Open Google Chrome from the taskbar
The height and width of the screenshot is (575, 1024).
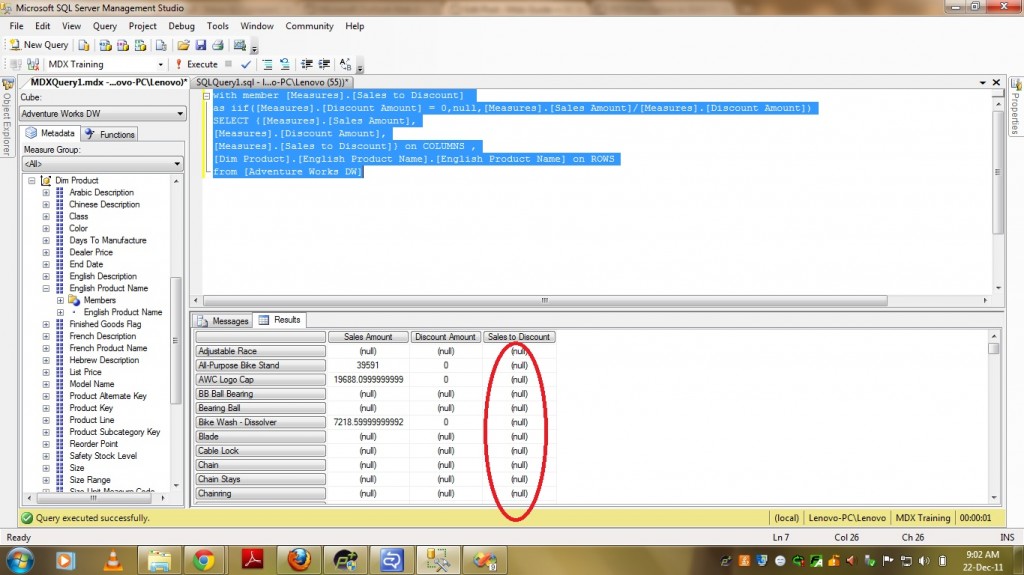coord(204,559)
